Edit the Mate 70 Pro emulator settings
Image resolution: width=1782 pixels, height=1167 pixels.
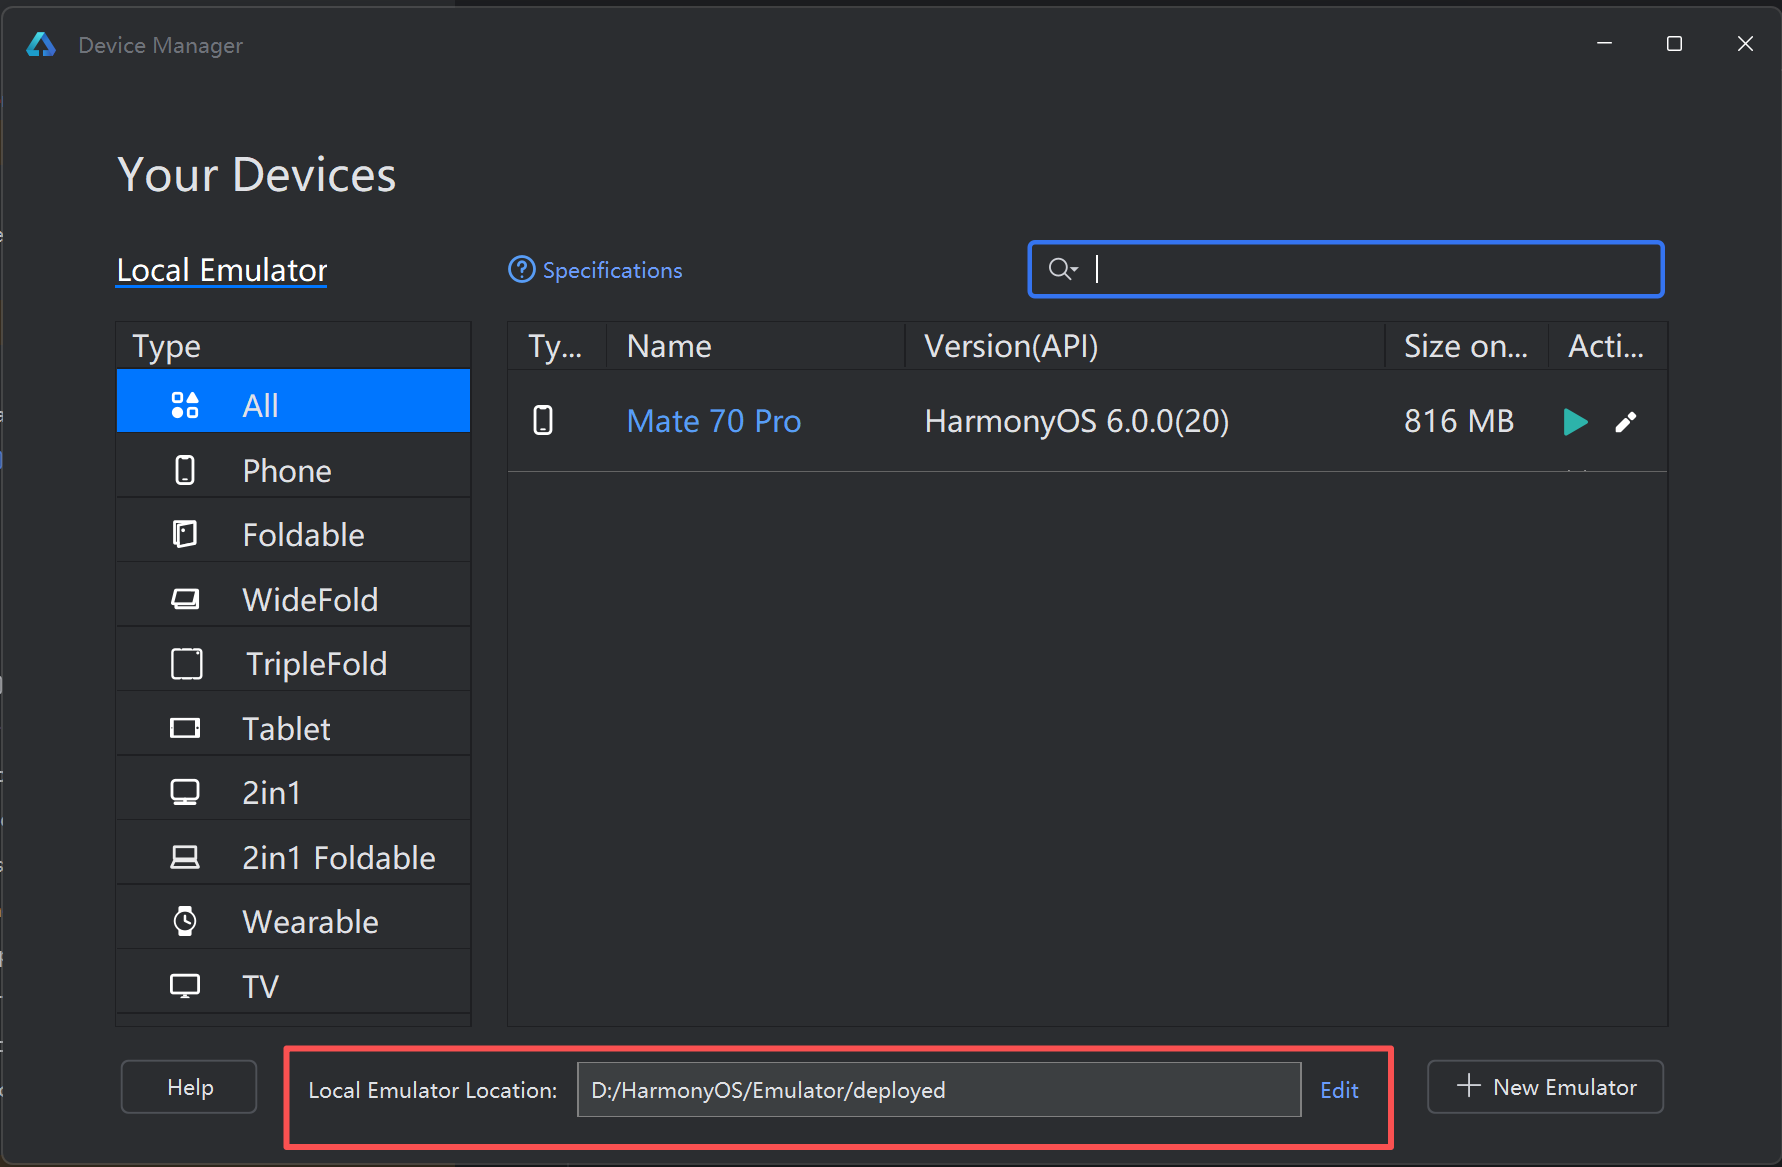1626,422
